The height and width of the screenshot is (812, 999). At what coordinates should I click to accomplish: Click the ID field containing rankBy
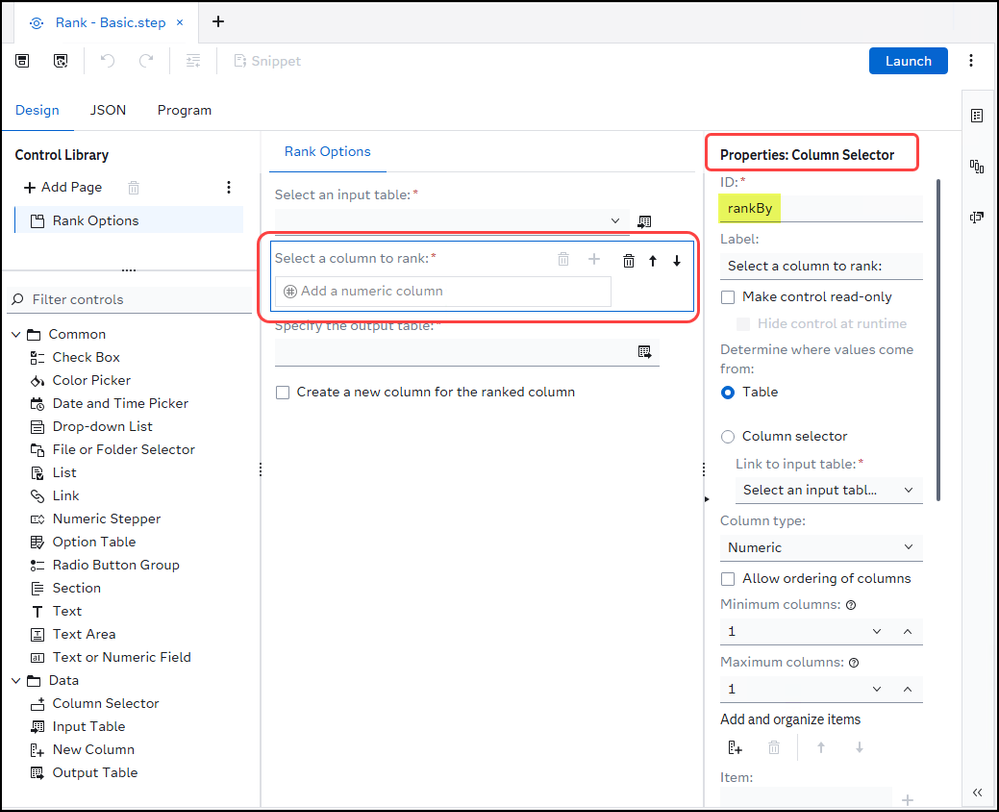821,208
